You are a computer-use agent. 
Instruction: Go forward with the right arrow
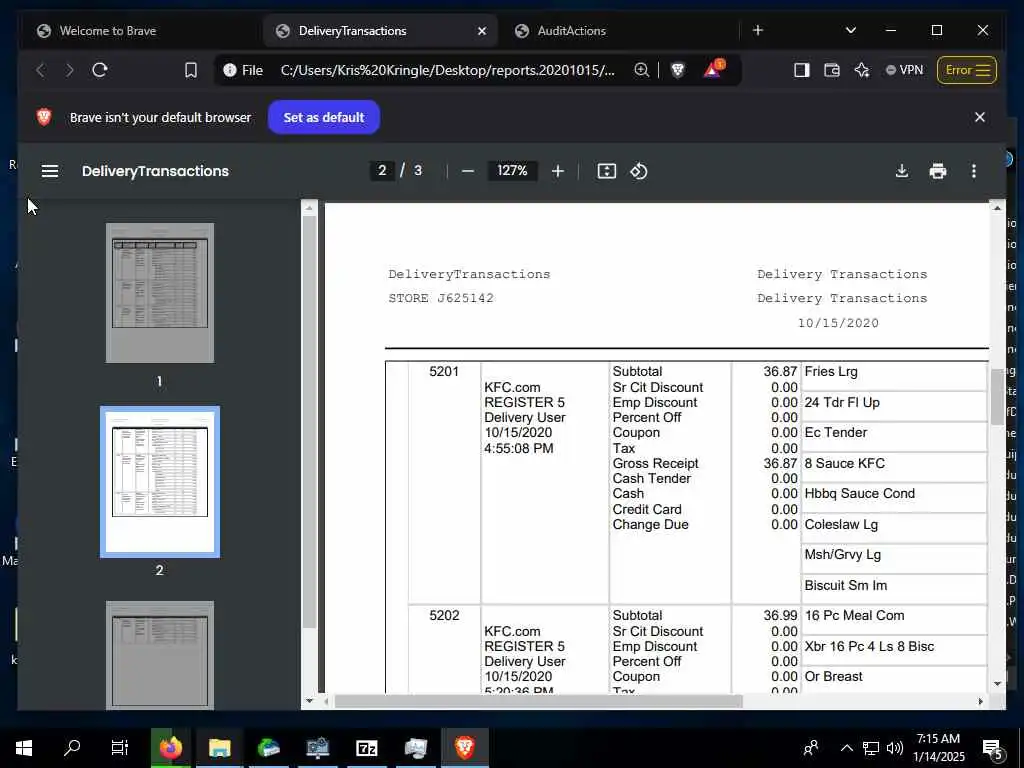click(70, 70)
